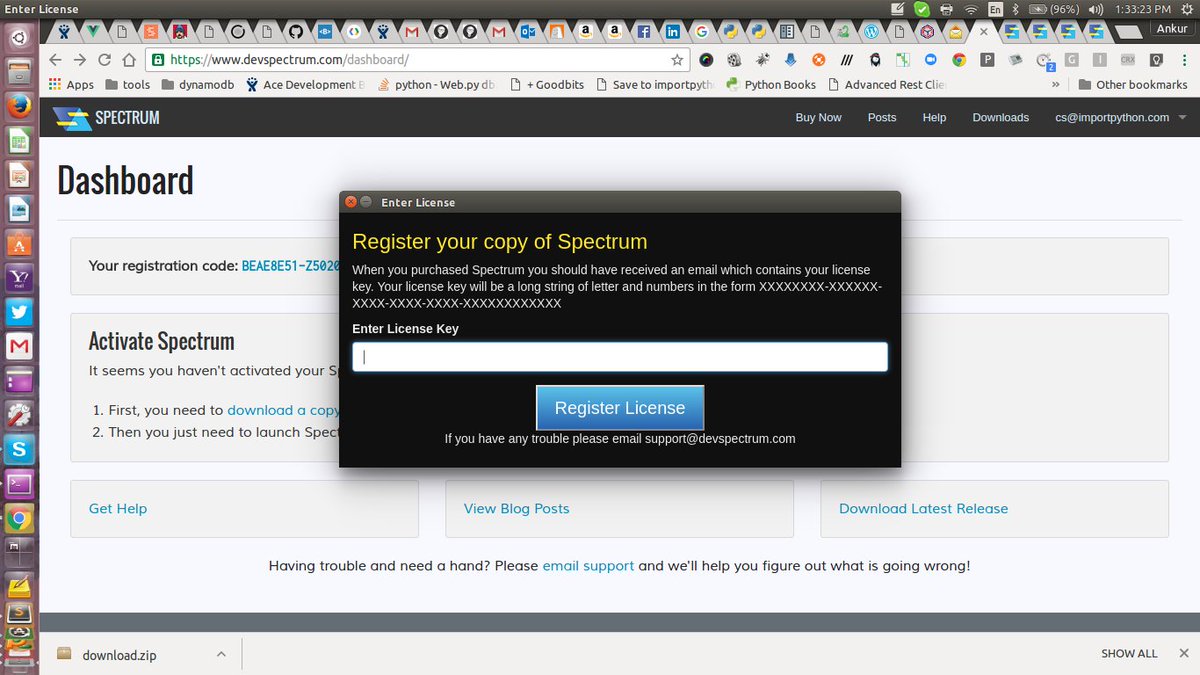
Task: Open download.zip from the downloads bar
Action: pyautogui.click(x=119, y=655)
